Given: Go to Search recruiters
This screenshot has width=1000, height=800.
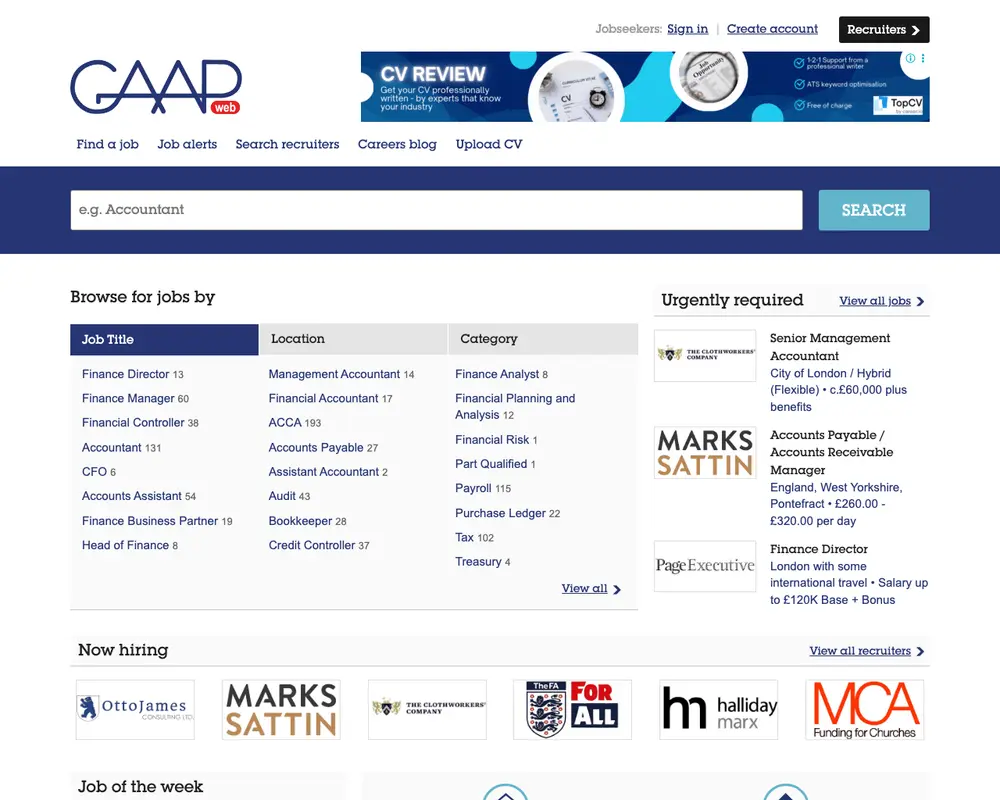Looking at the screenshot, I should tap(288, 144).
